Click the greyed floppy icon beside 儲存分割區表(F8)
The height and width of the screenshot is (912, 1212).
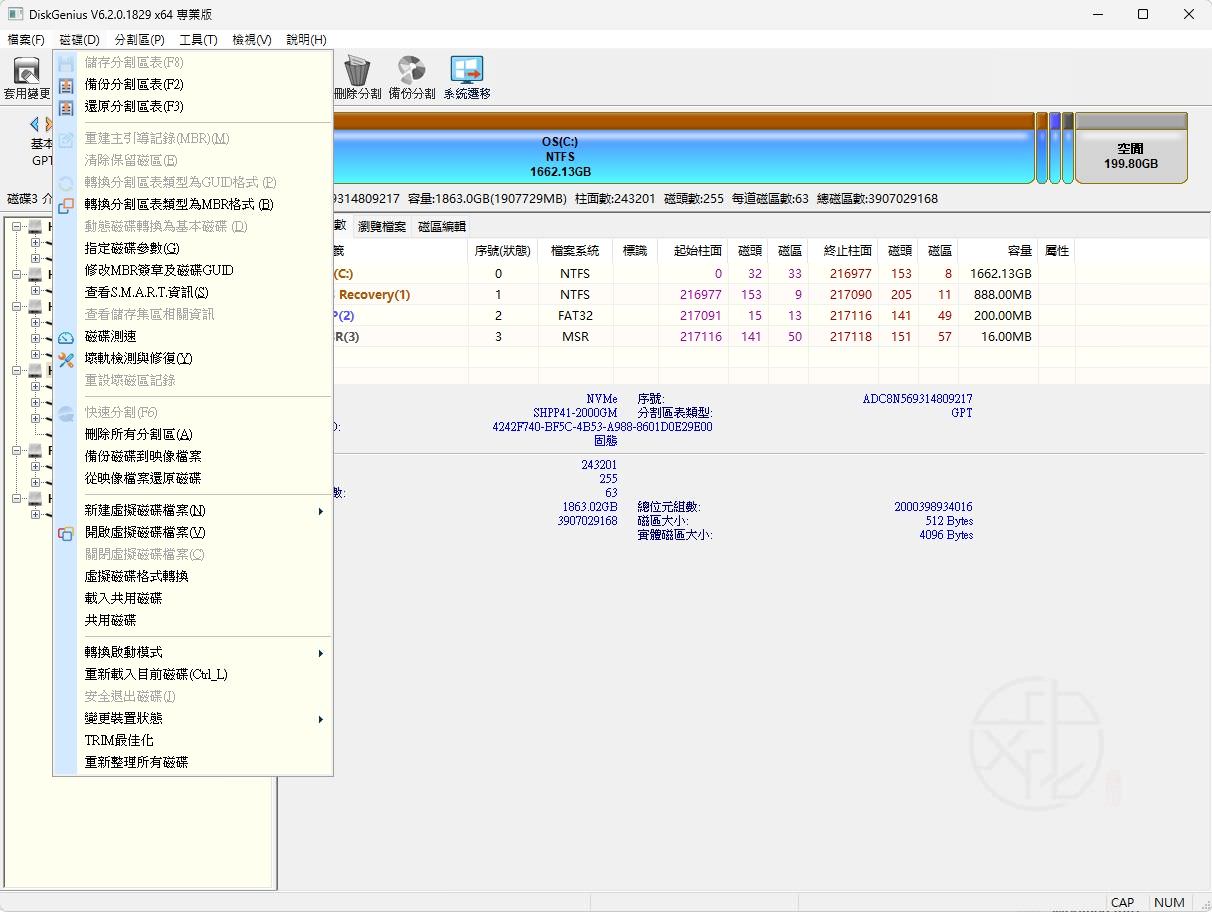point(66,63)
